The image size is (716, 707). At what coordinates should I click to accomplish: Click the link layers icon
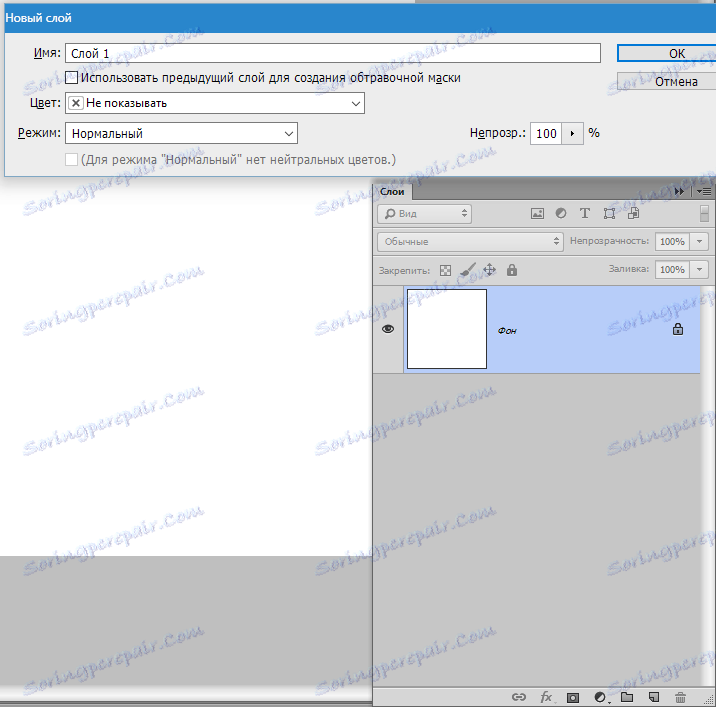click(519, 697)
